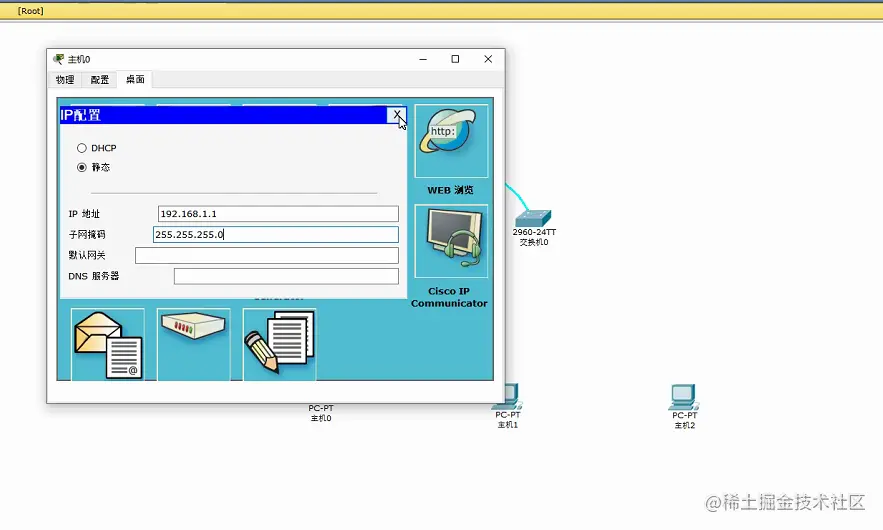Minimize the 主机0 window
The height and width of the screenshot is (530, 883).
click(x=423, y=59)
